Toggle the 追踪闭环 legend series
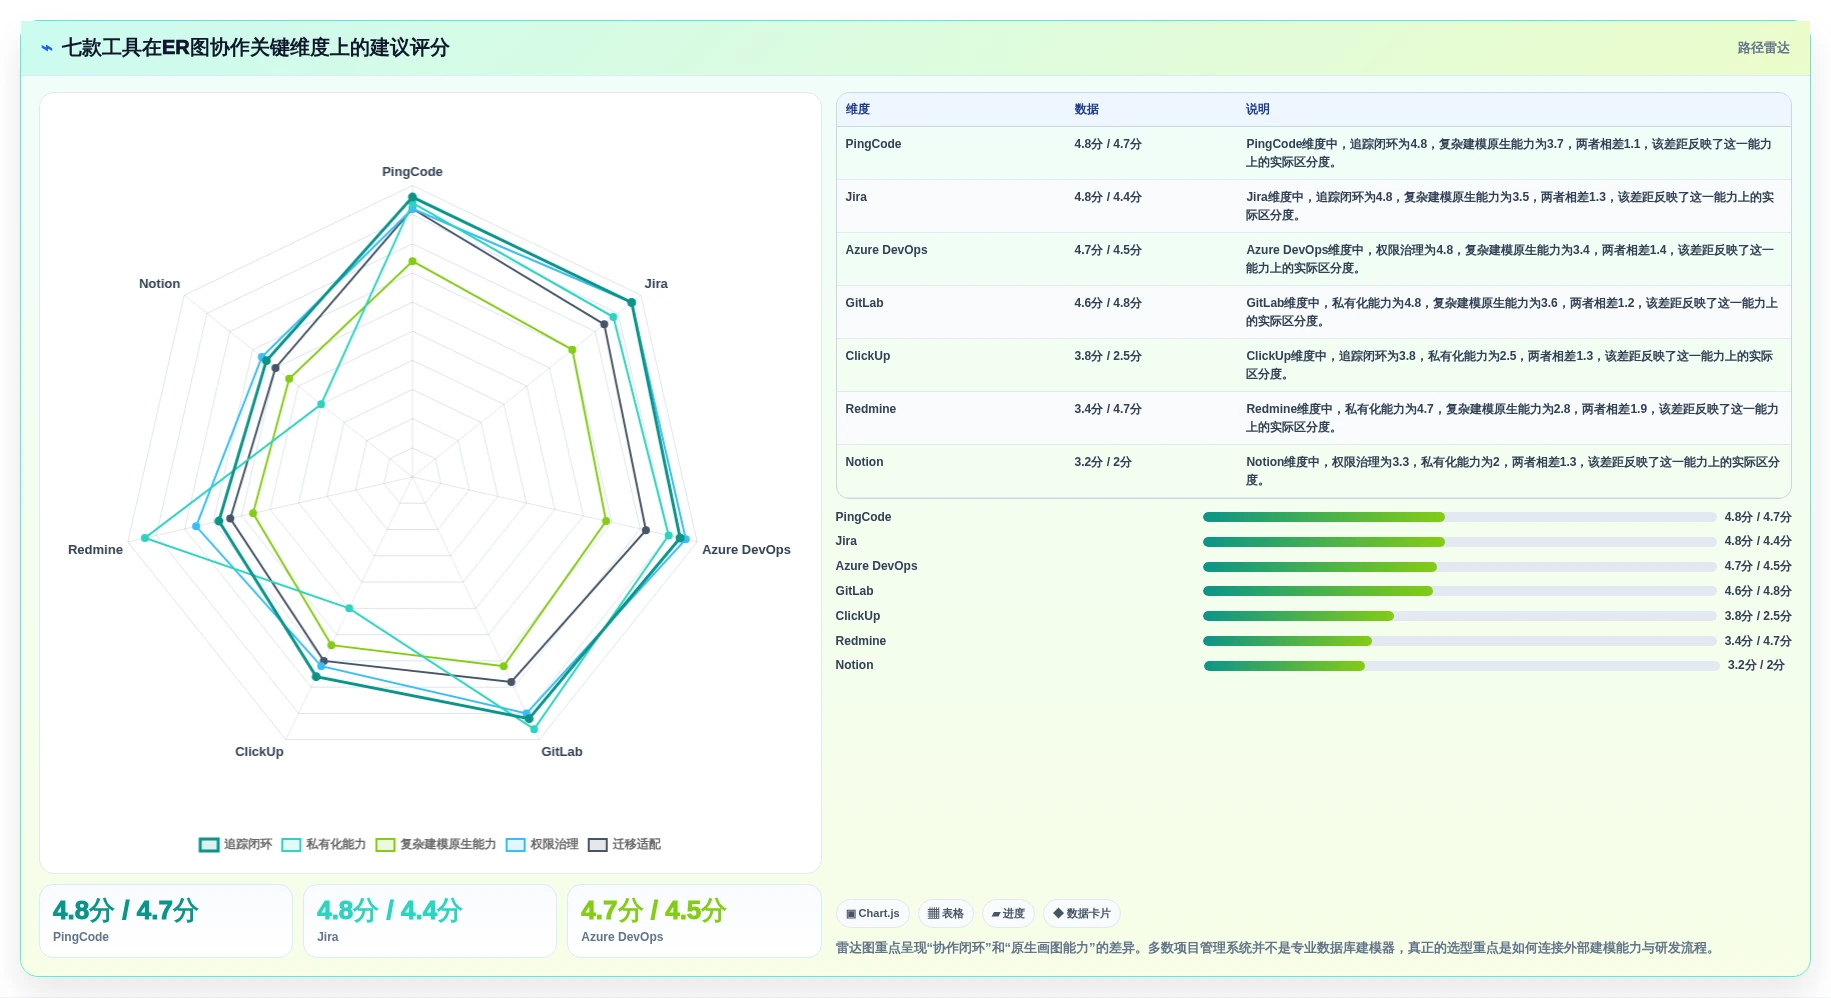Image resolution: width=1831 pixels, height=998 pixels. 236,844
